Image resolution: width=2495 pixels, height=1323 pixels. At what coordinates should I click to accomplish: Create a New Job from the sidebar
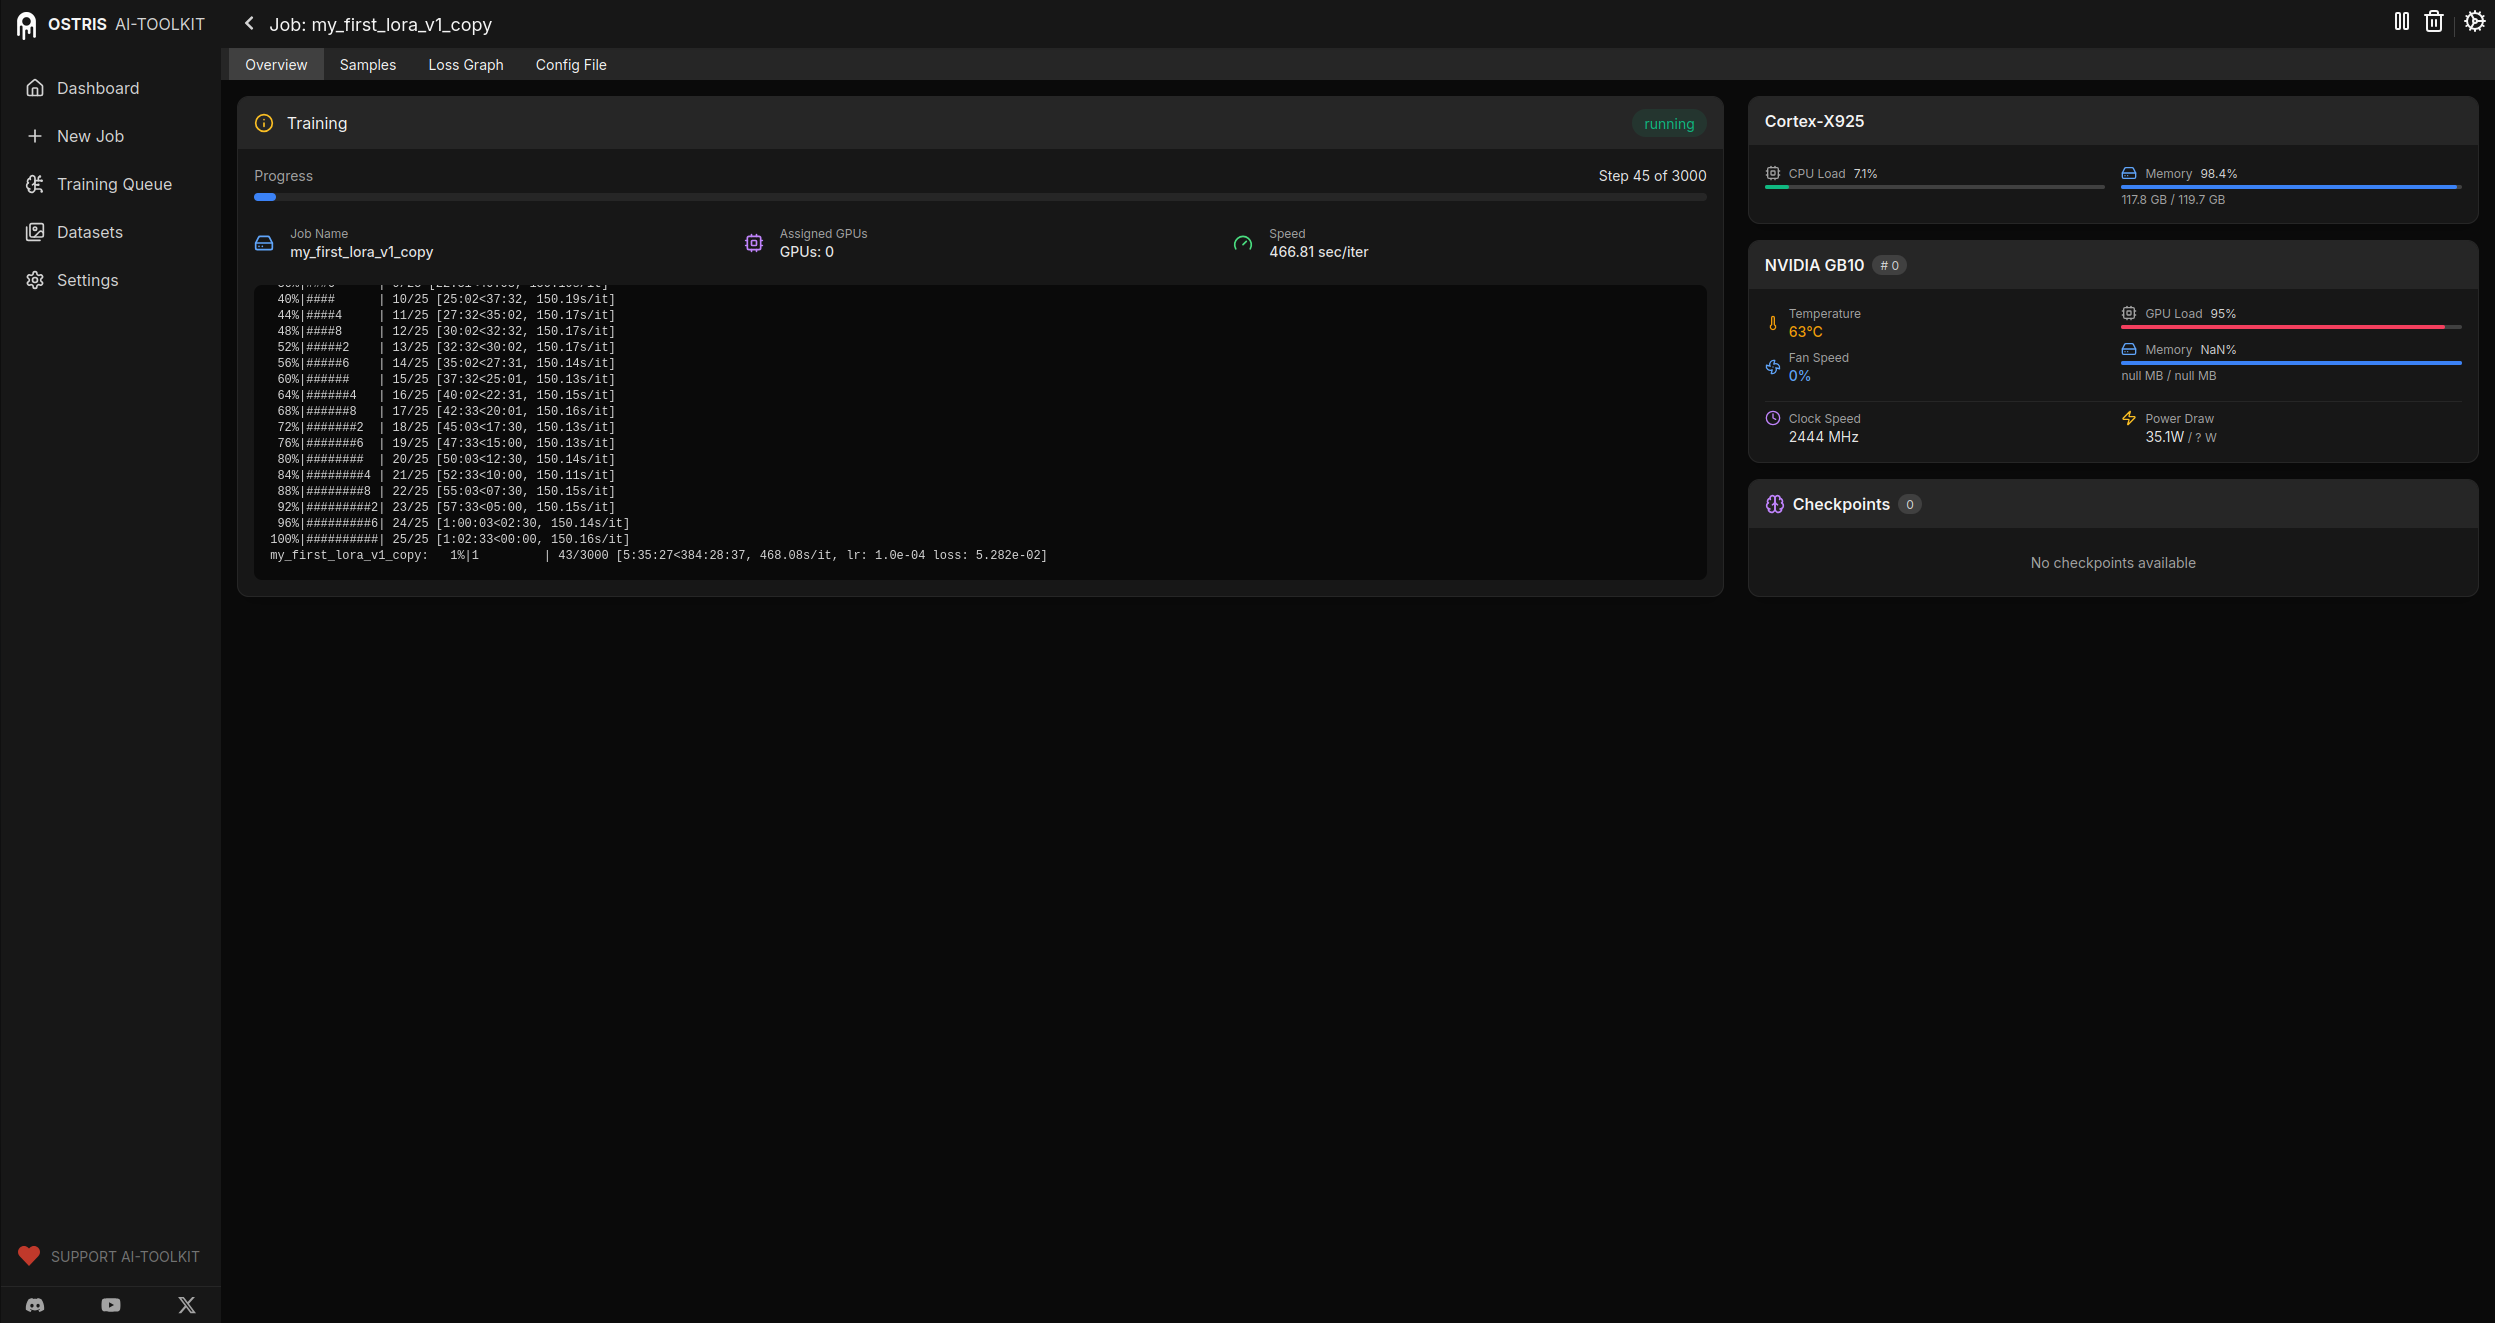[x=90, y=136]
